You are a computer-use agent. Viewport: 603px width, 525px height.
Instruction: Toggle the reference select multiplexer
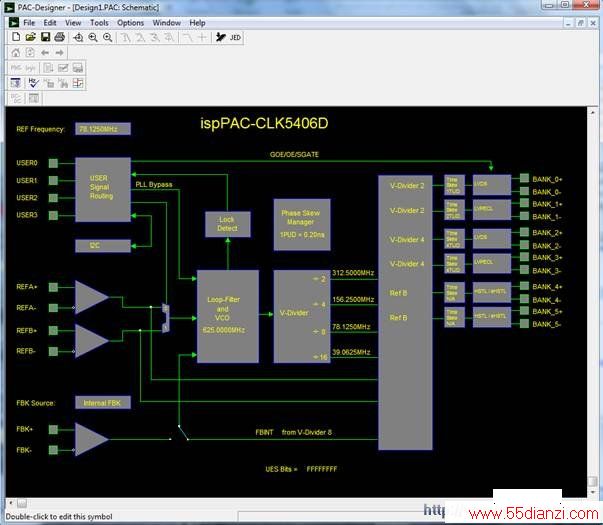pos(165,318)
